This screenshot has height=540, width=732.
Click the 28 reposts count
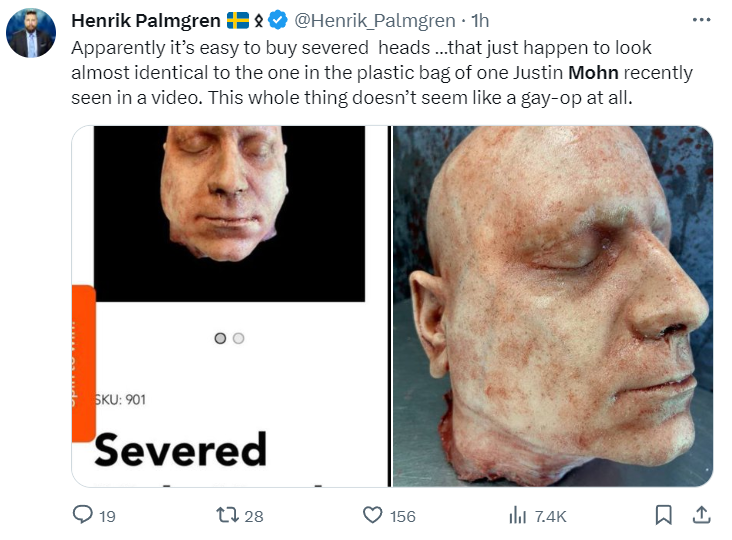tap(254, 516)
